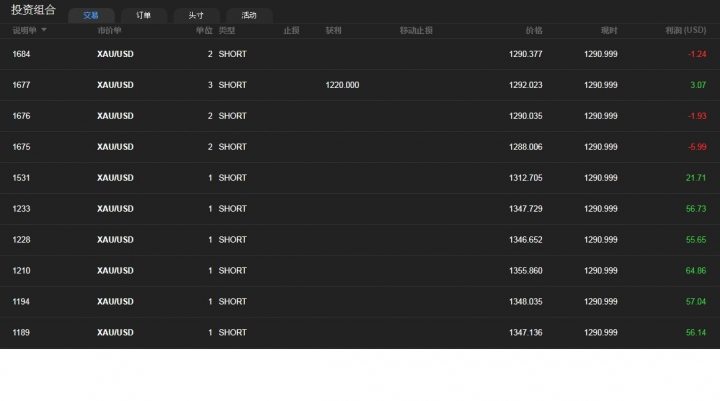Click SHORT type on trade 1233
Viewport: 720px width, 401px height.
point(232,209)
